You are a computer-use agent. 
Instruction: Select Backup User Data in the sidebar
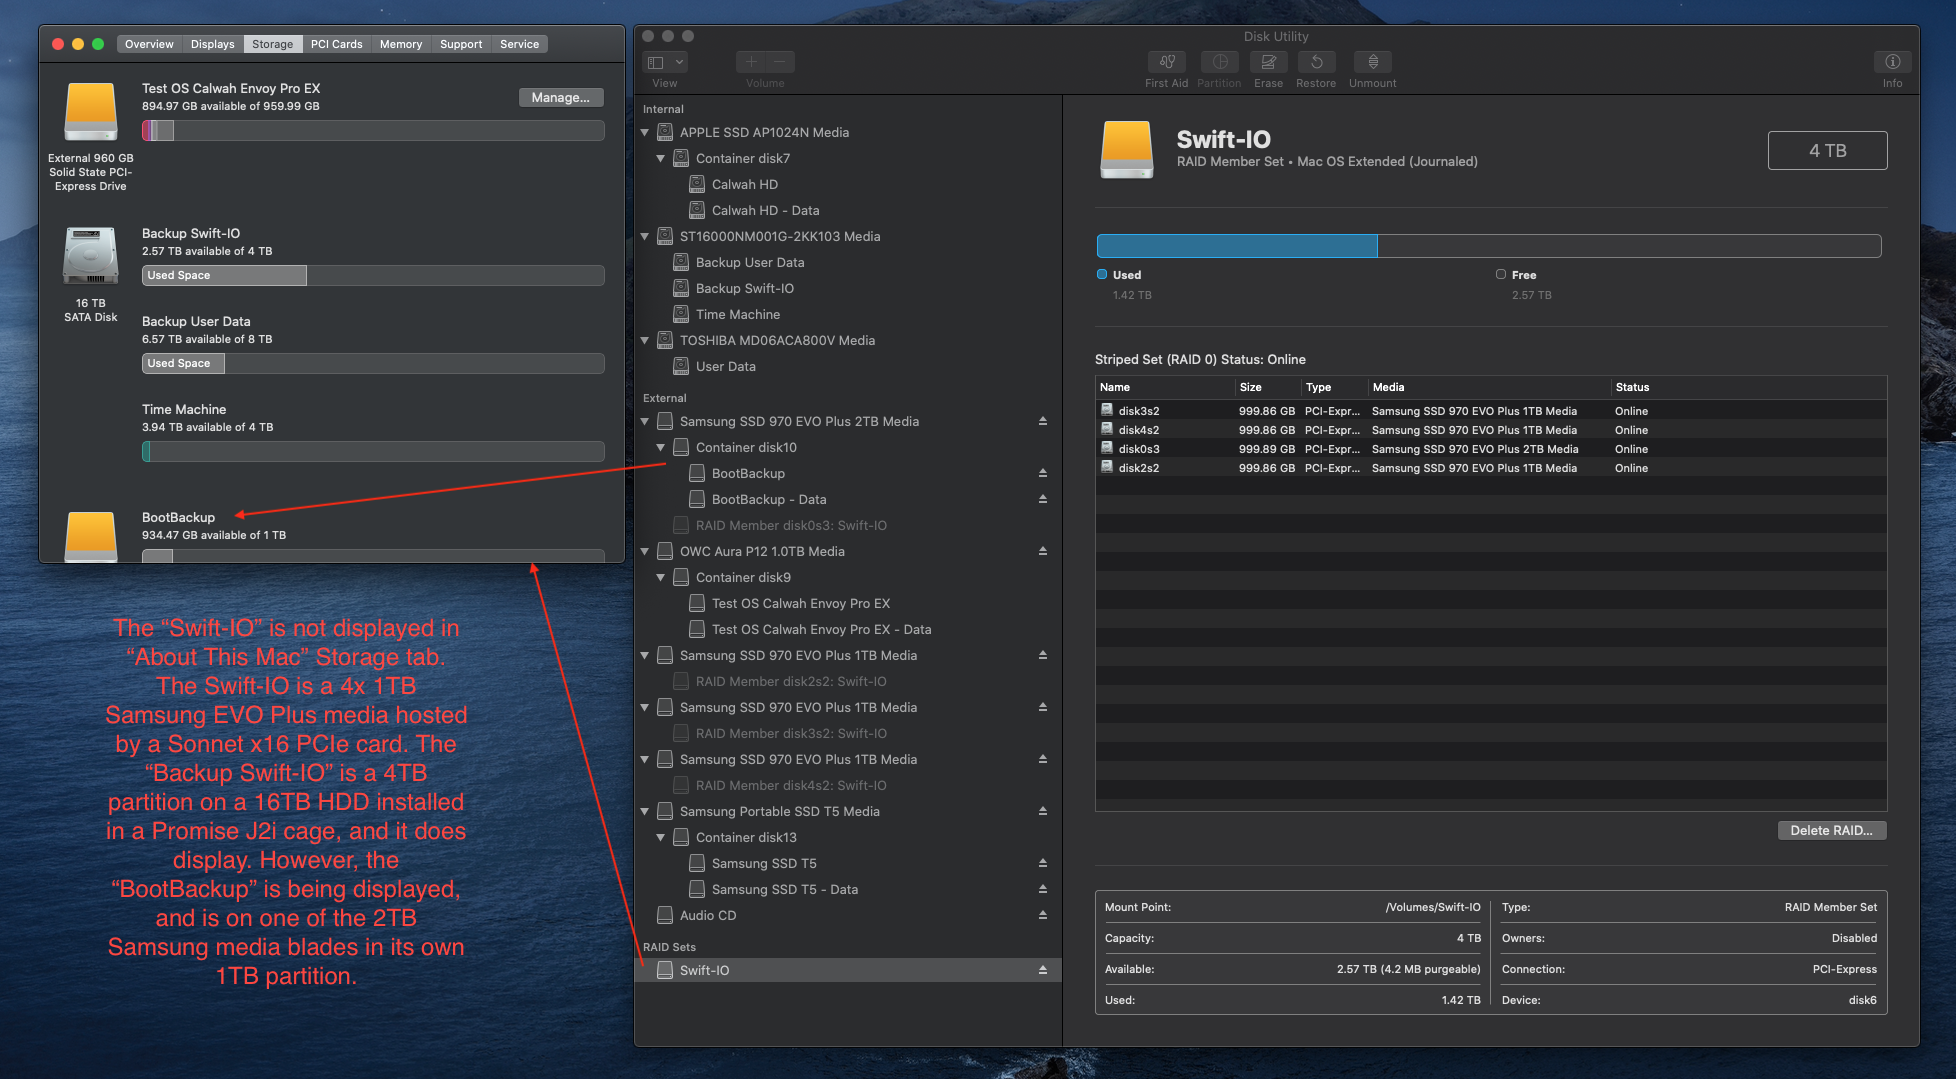click(x=749, y=262)
